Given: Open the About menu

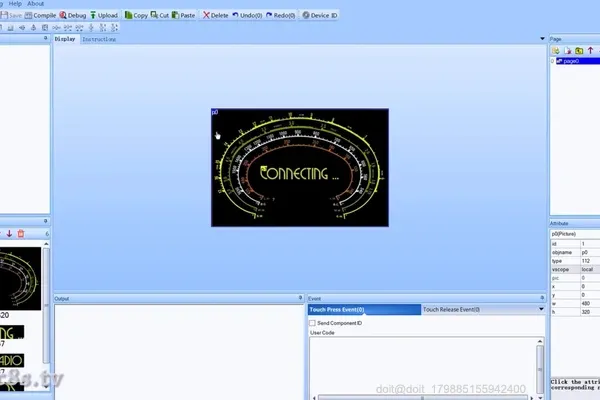Looking at the screenshot, I should [35, 3].
